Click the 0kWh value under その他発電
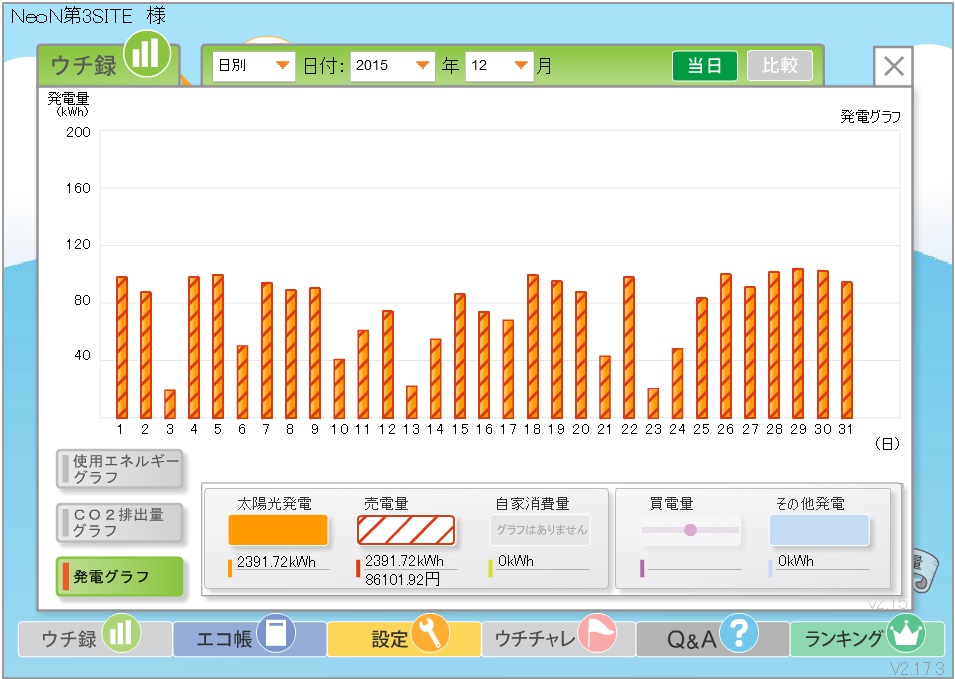955x679 pixels. coord(795,561)
